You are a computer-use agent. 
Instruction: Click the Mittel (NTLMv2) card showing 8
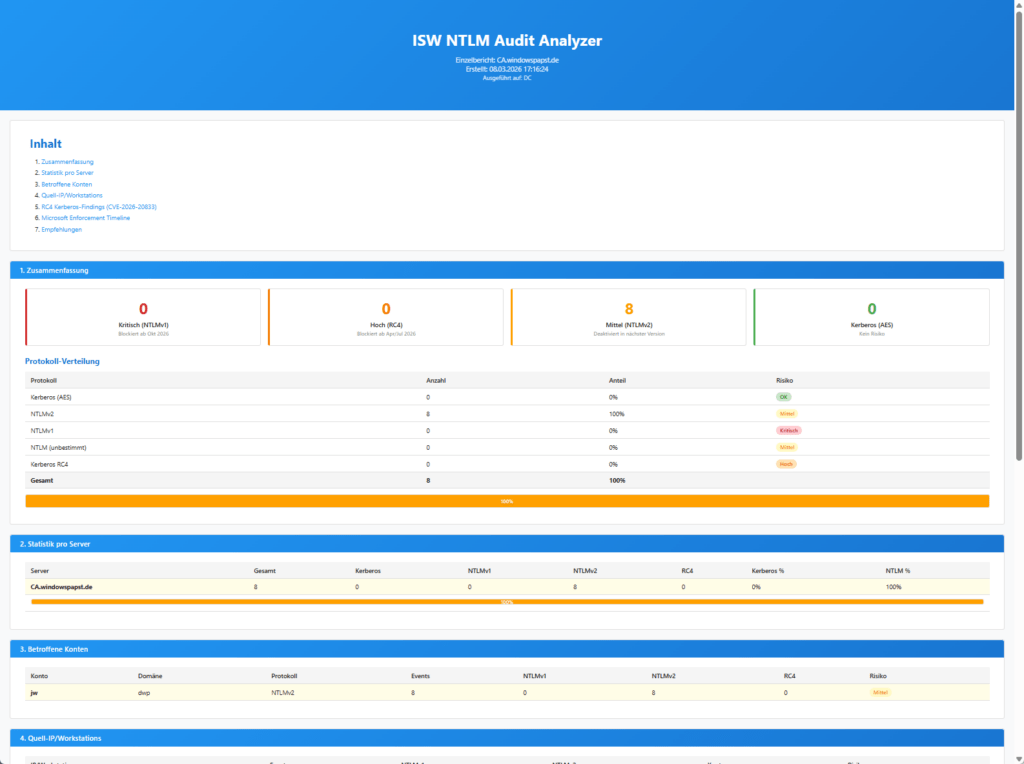(x=629, y=317)
